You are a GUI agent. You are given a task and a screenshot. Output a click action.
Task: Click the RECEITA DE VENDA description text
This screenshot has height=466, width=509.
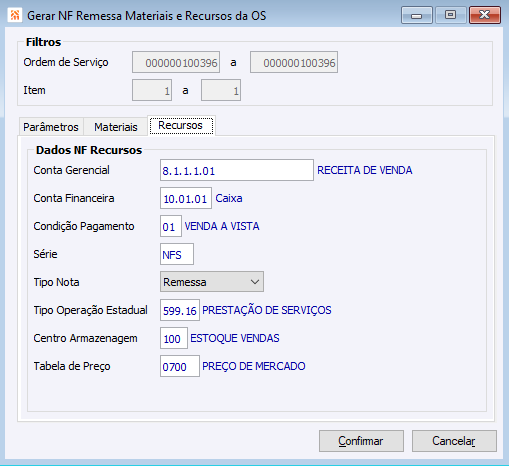365,170
